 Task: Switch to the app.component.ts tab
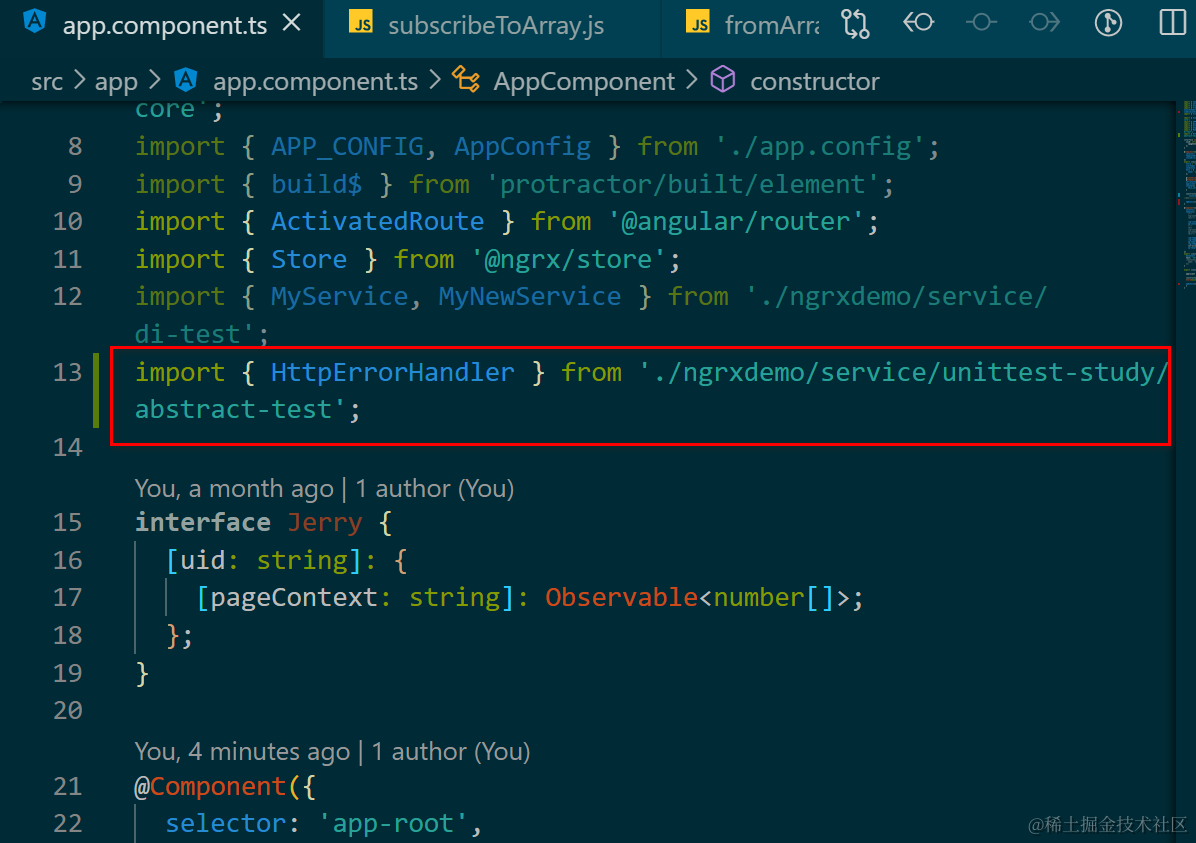tap(162, 25)
